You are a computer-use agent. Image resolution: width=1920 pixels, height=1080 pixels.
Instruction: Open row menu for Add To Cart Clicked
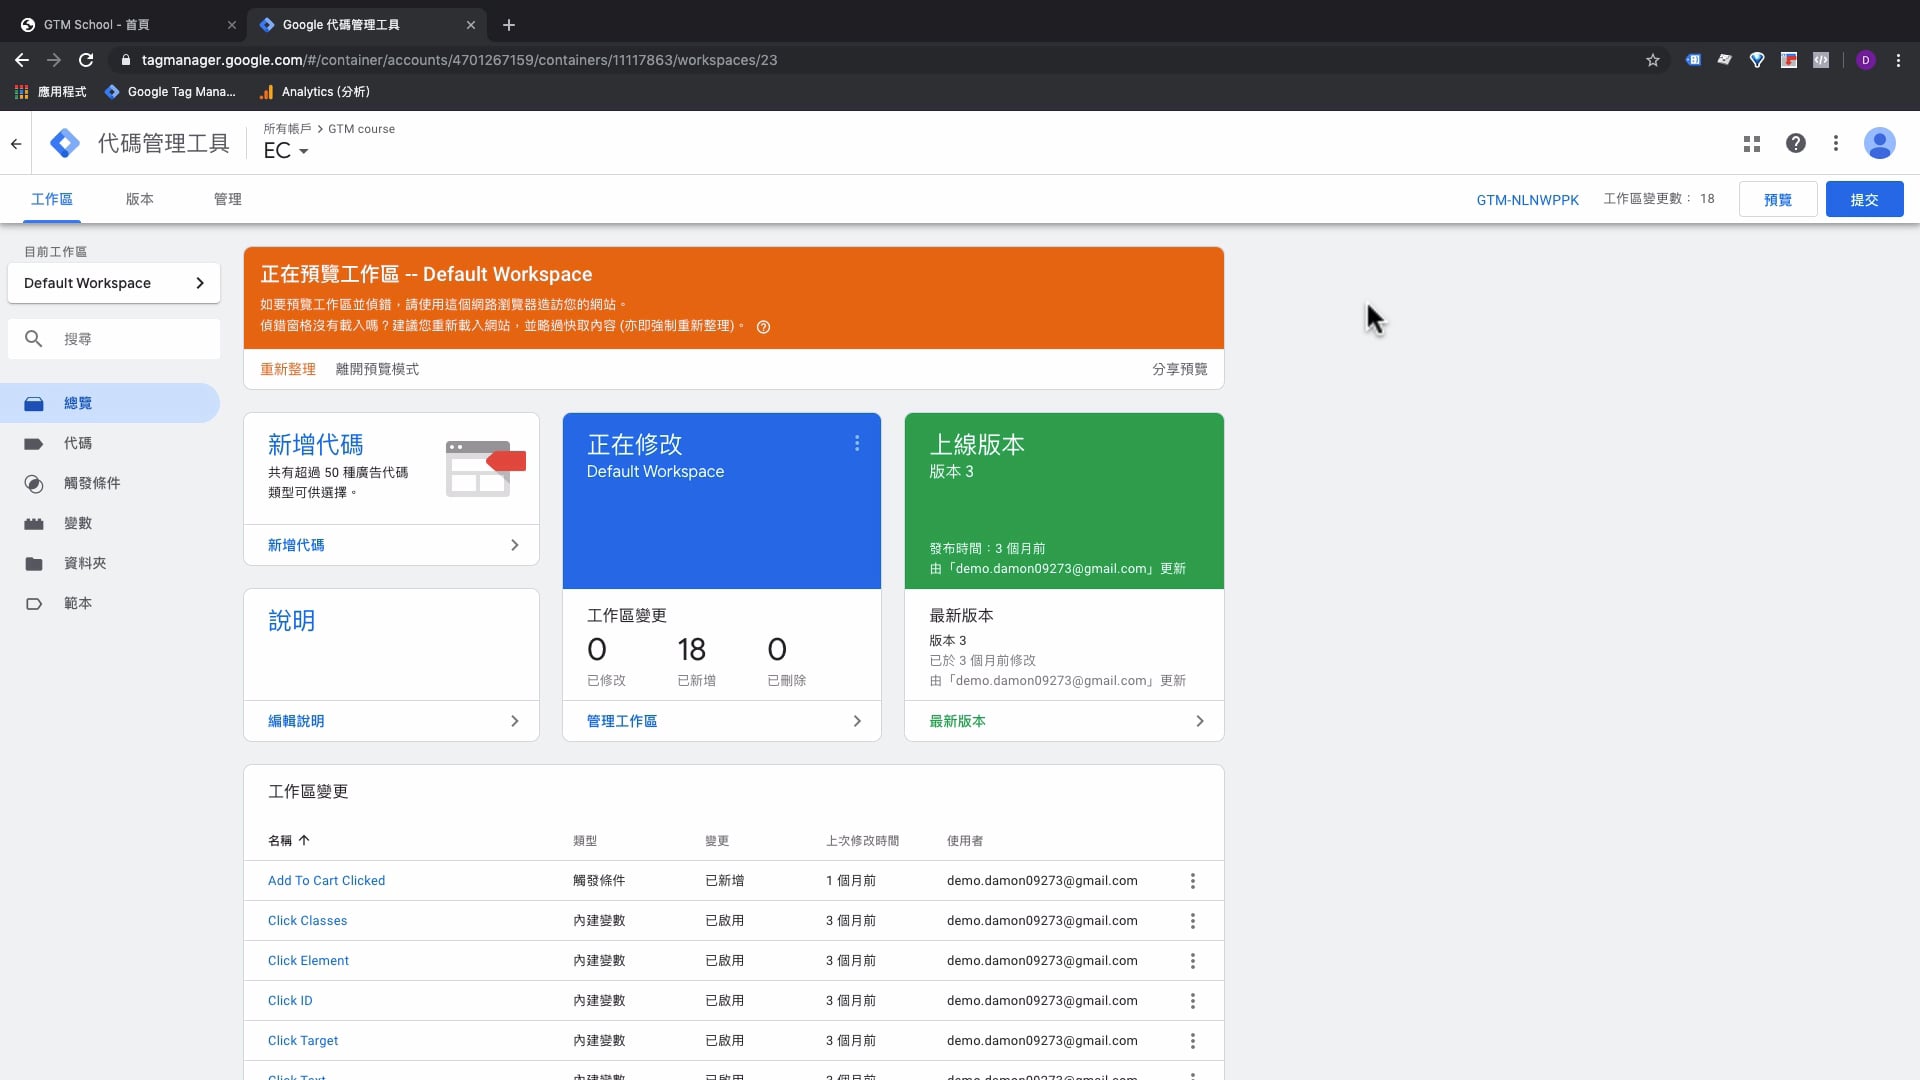[x=1192, y=881]
